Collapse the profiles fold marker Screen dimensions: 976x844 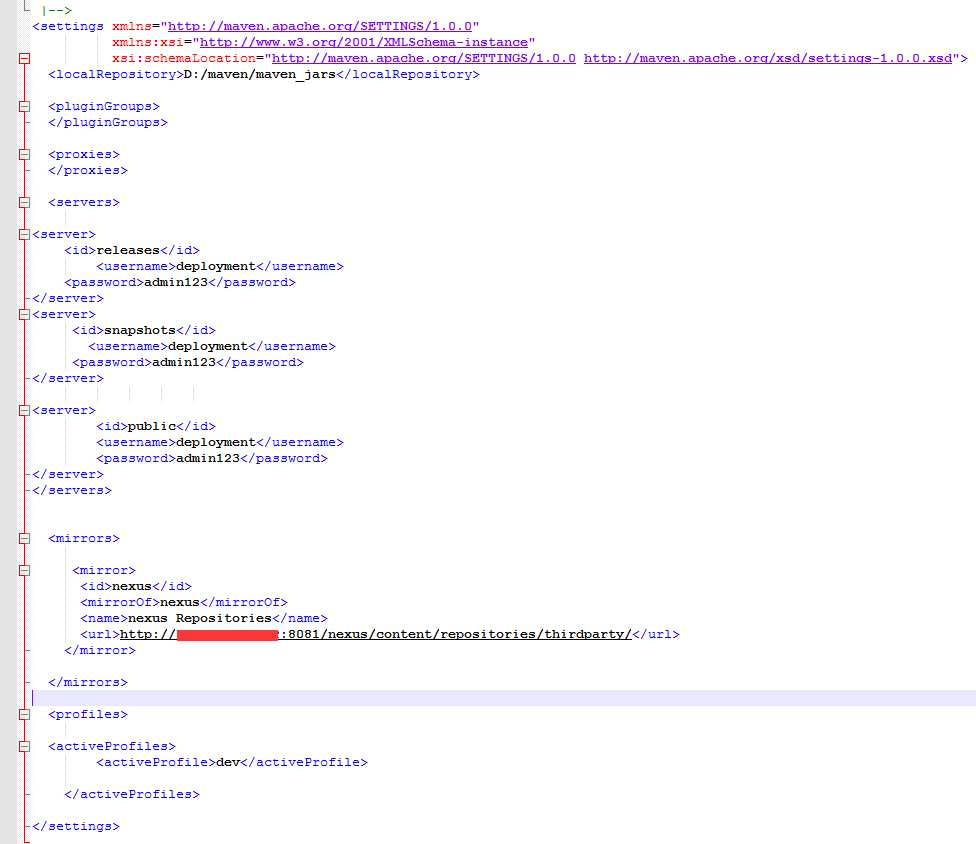point(24,715)
